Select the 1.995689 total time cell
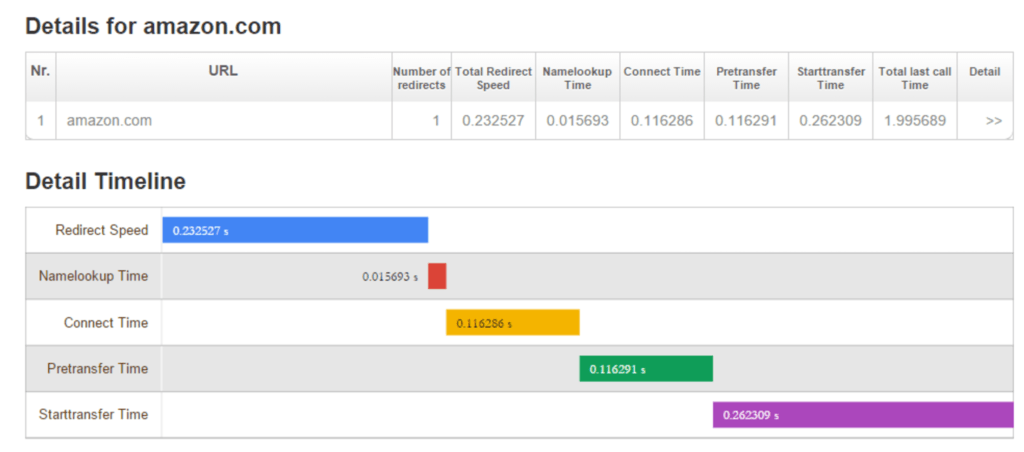 915,121
